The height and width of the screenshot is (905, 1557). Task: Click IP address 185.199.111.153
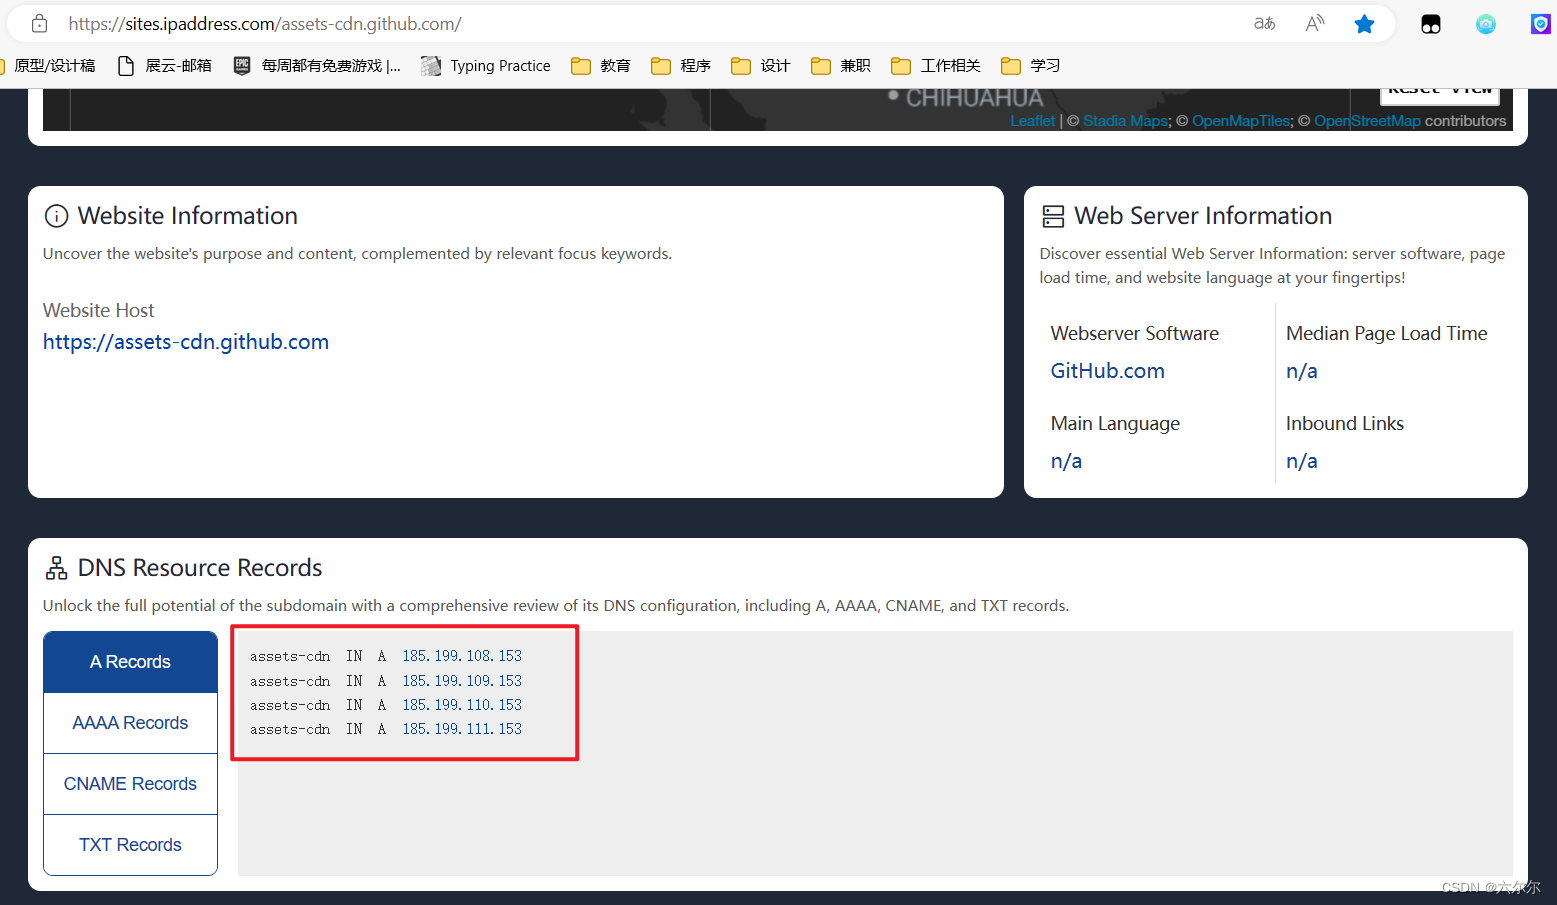point(462,729)
